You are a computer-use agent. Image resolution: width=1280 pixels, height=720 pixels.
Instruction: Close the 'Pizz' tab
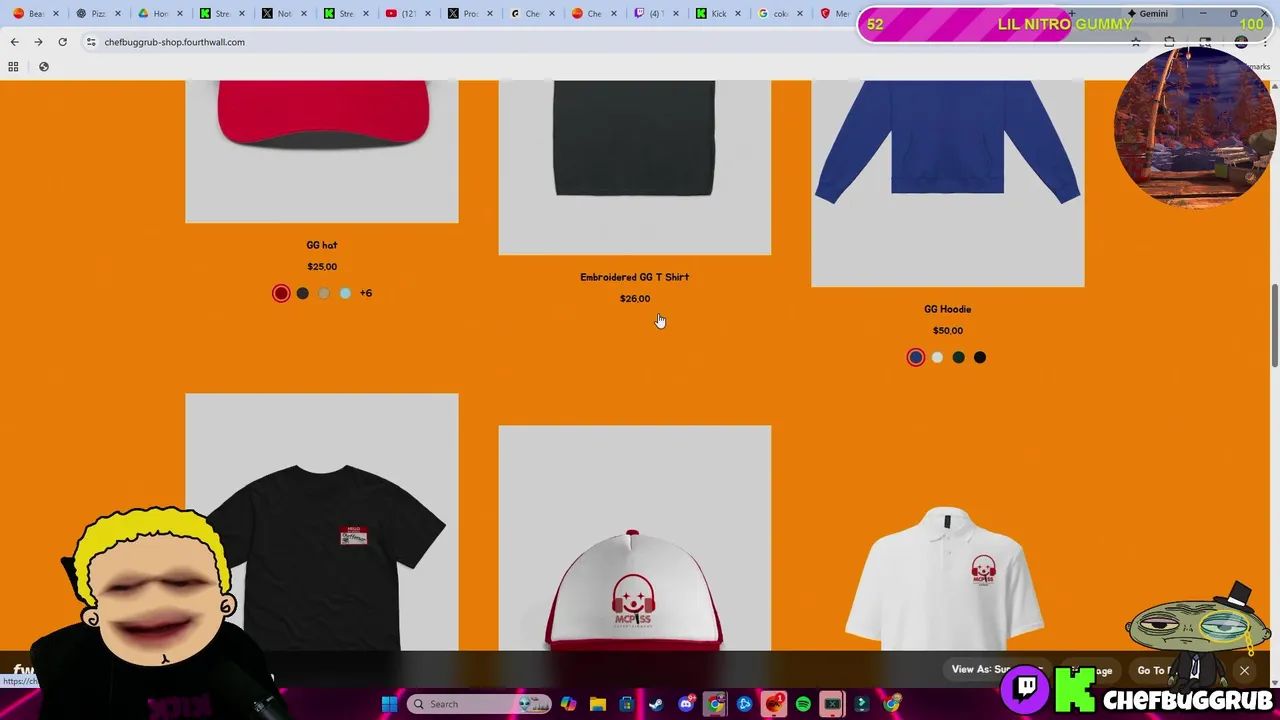118,13
